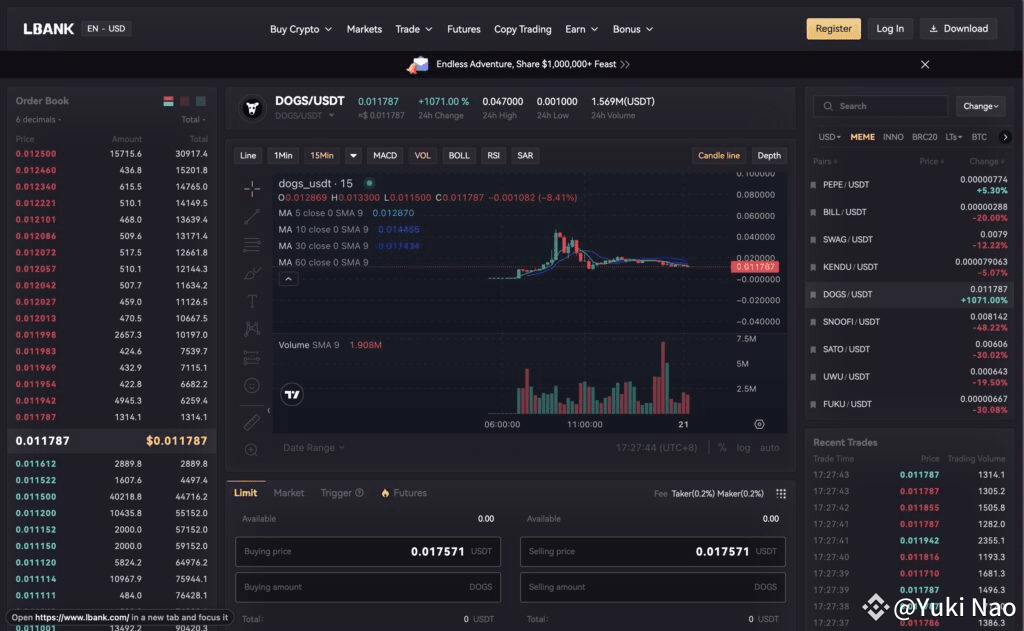The image size is (1024, 631).
Task: Focus the pair Search field
Action: click(880, 106)
